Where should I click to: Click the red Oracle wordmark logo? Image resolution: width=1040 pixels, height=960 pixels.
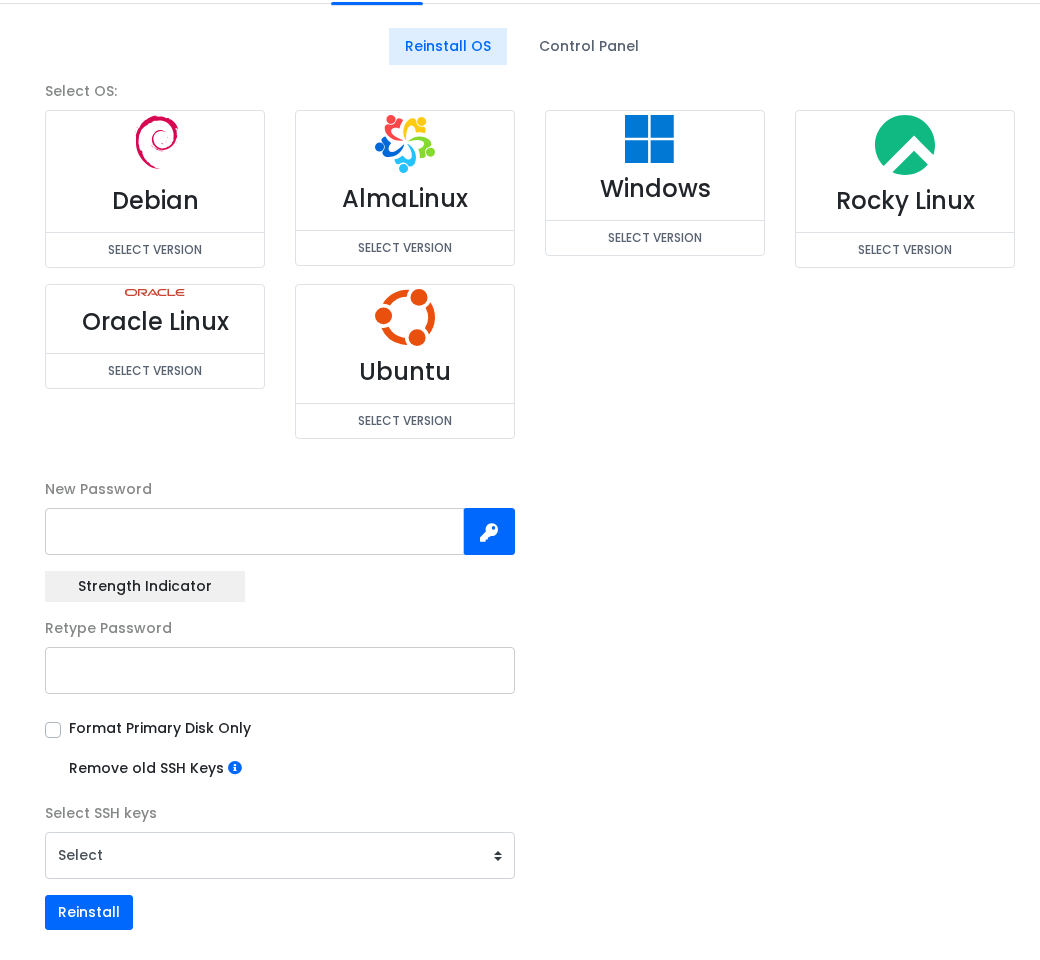click(x=155, y=293)
